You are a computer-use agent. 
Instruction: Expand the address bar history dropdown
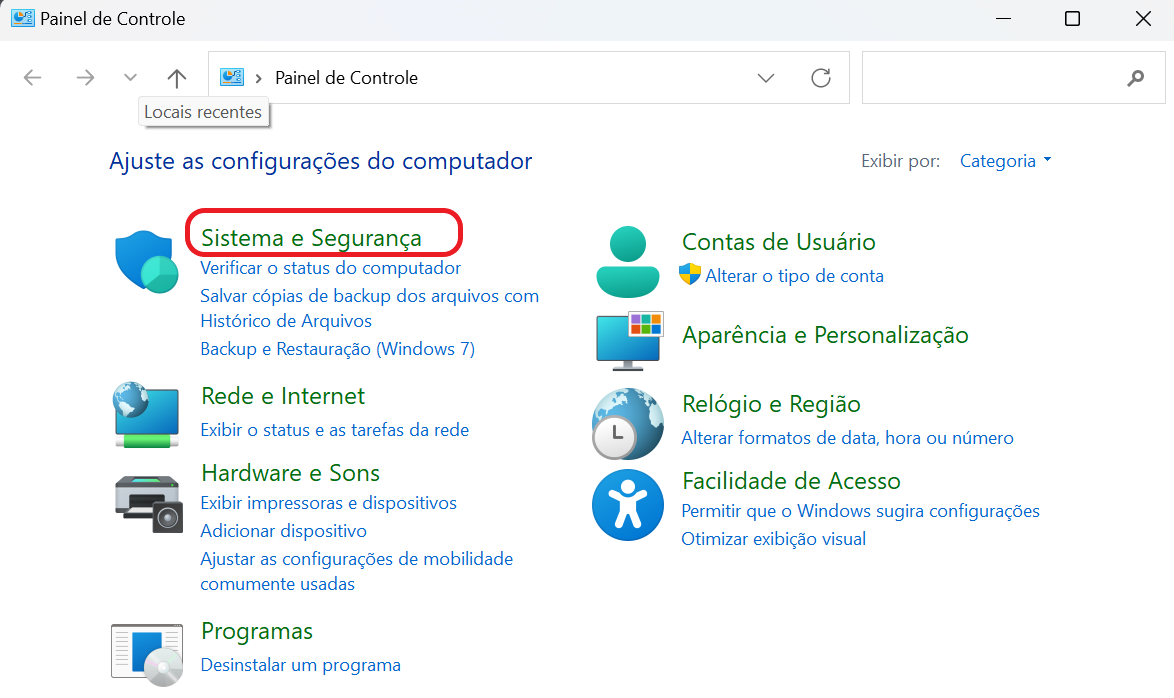765,78
